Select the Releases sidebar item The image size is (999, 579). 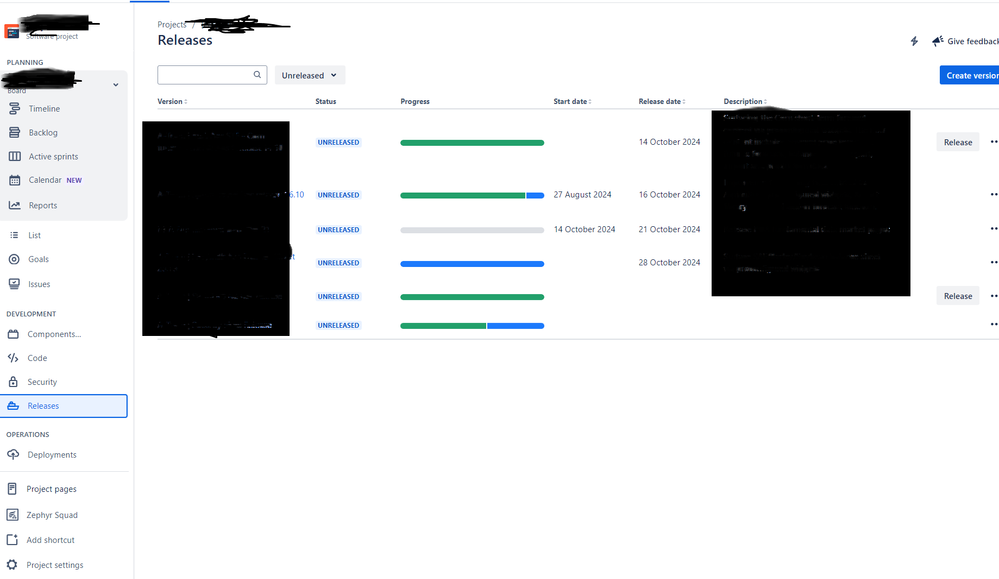click(64, 406)
